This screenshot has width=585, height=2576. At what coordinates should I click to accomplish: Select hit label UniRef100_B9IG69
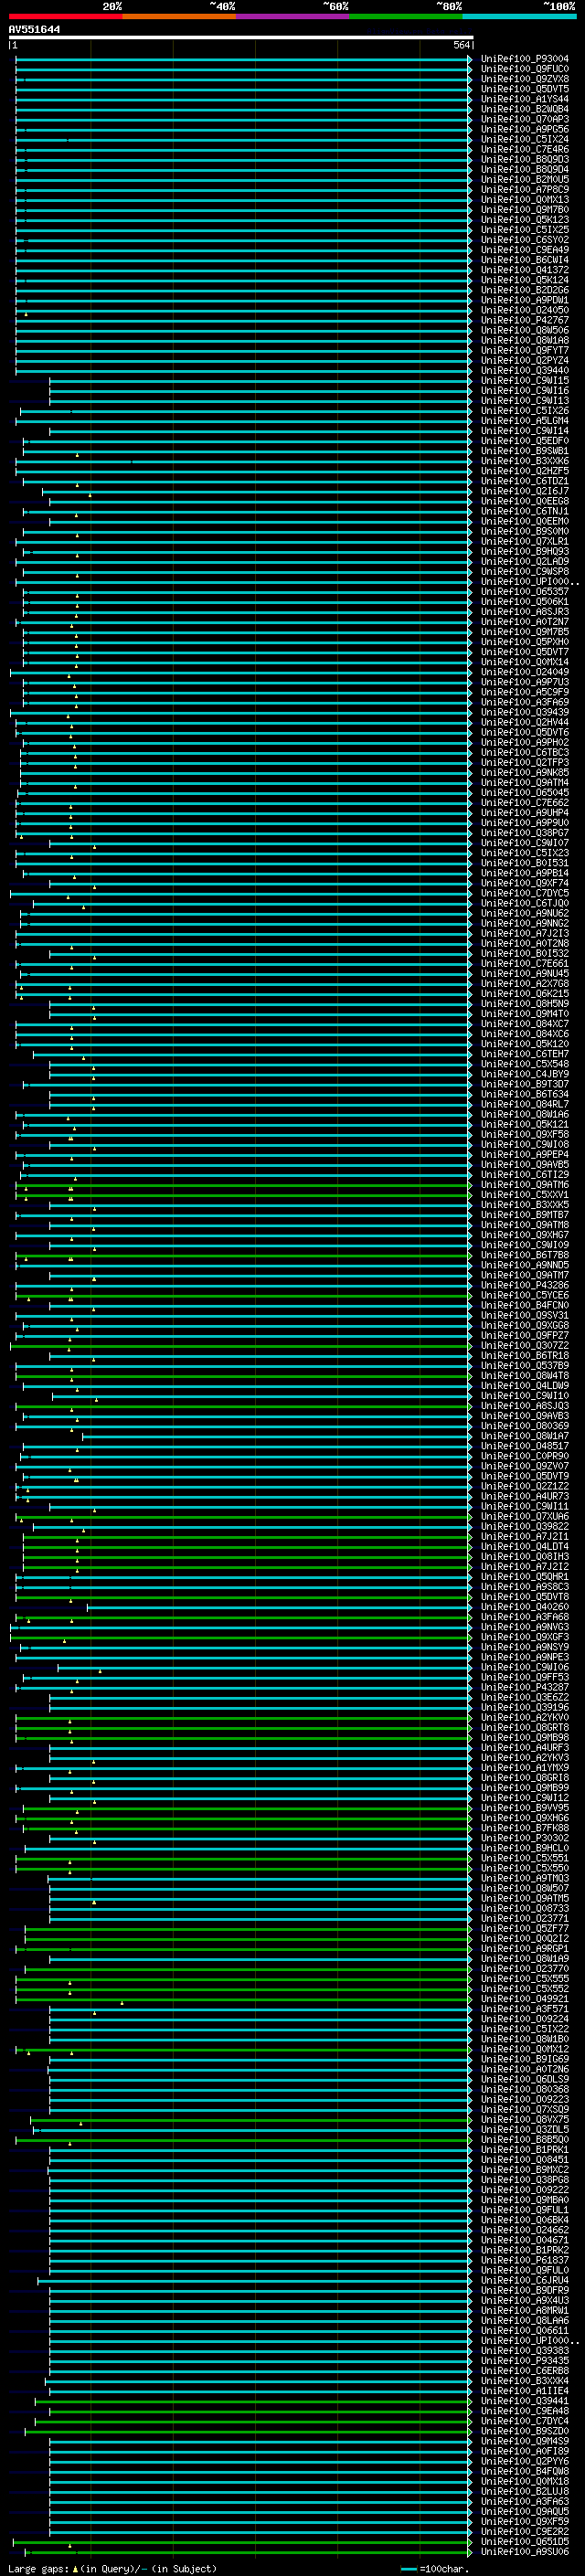pos(525,2059)
